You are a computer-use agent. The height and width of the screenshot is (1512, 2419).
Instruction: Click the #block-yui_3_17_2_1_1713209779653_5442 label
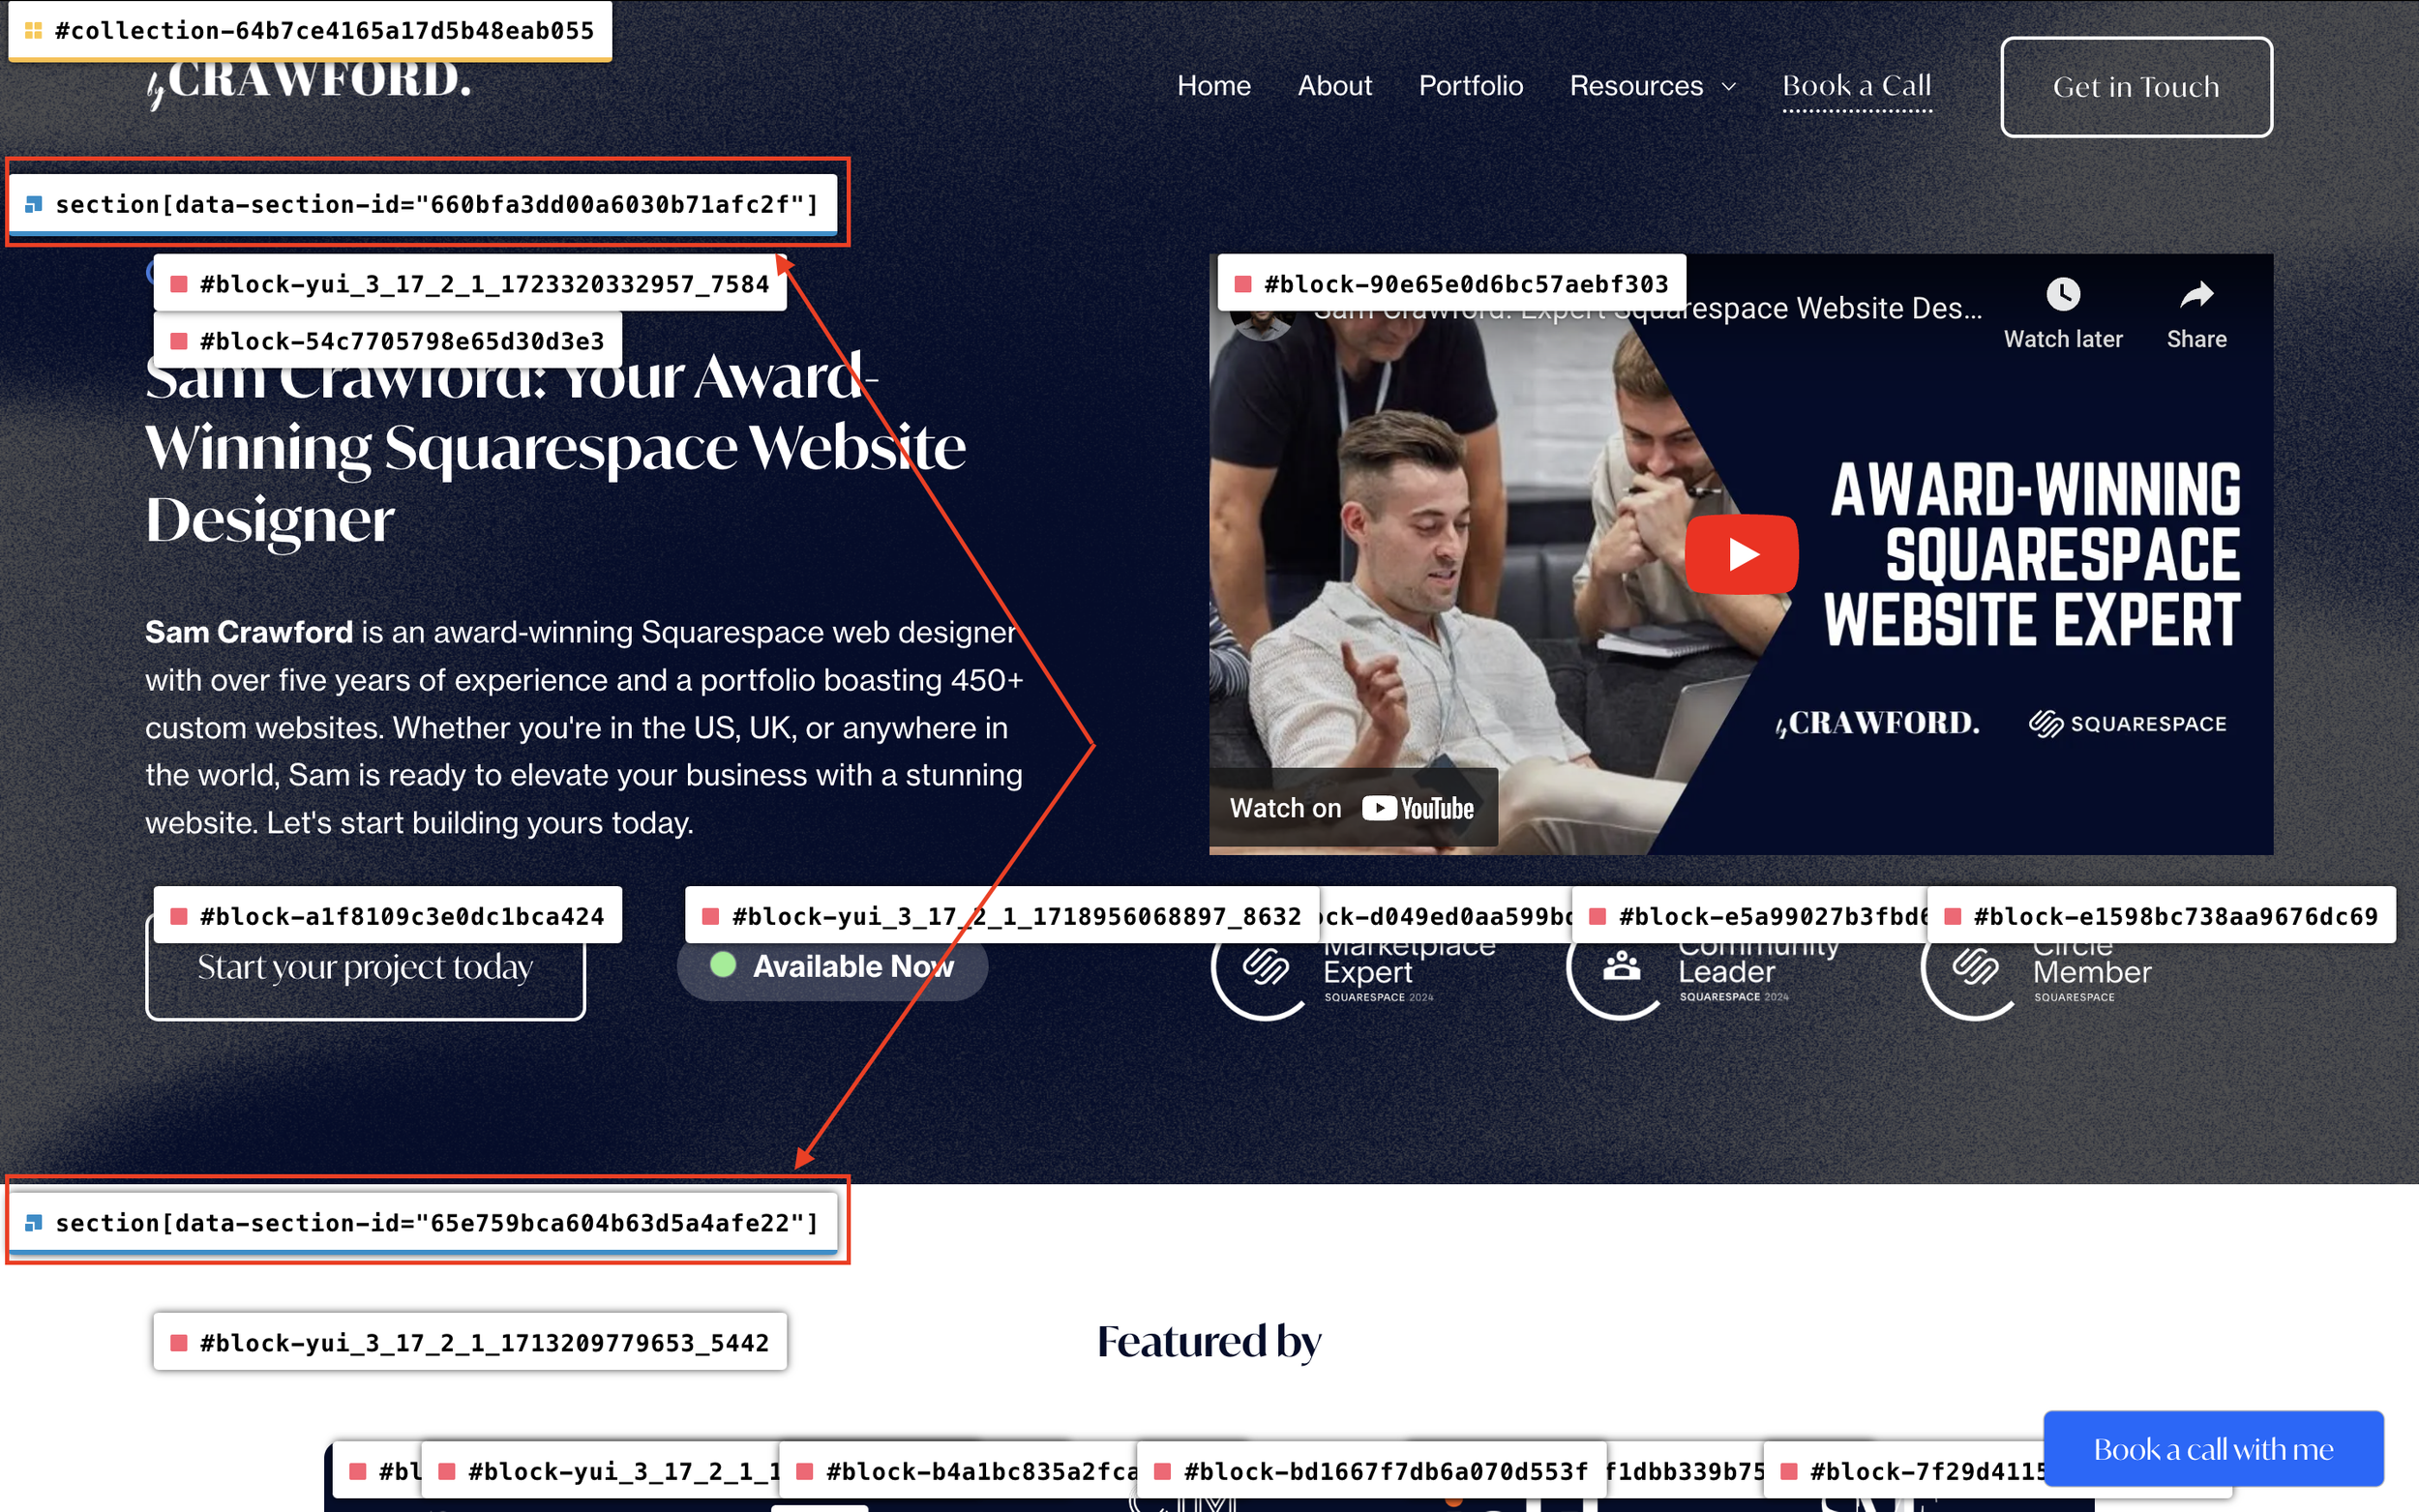click(470, 1342)
